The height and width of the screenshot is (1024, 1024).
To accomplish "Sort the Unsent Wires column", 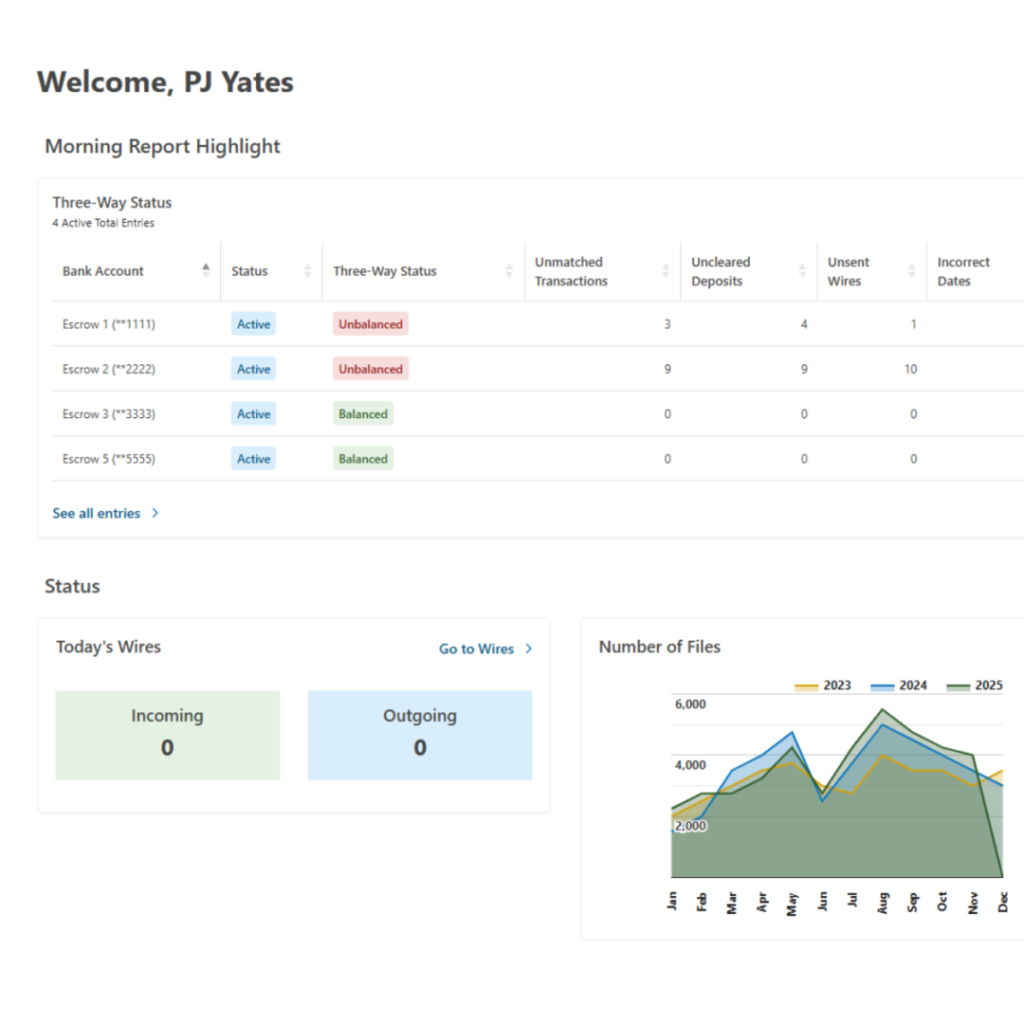I will pyautogui.click(x=911, y=270).
